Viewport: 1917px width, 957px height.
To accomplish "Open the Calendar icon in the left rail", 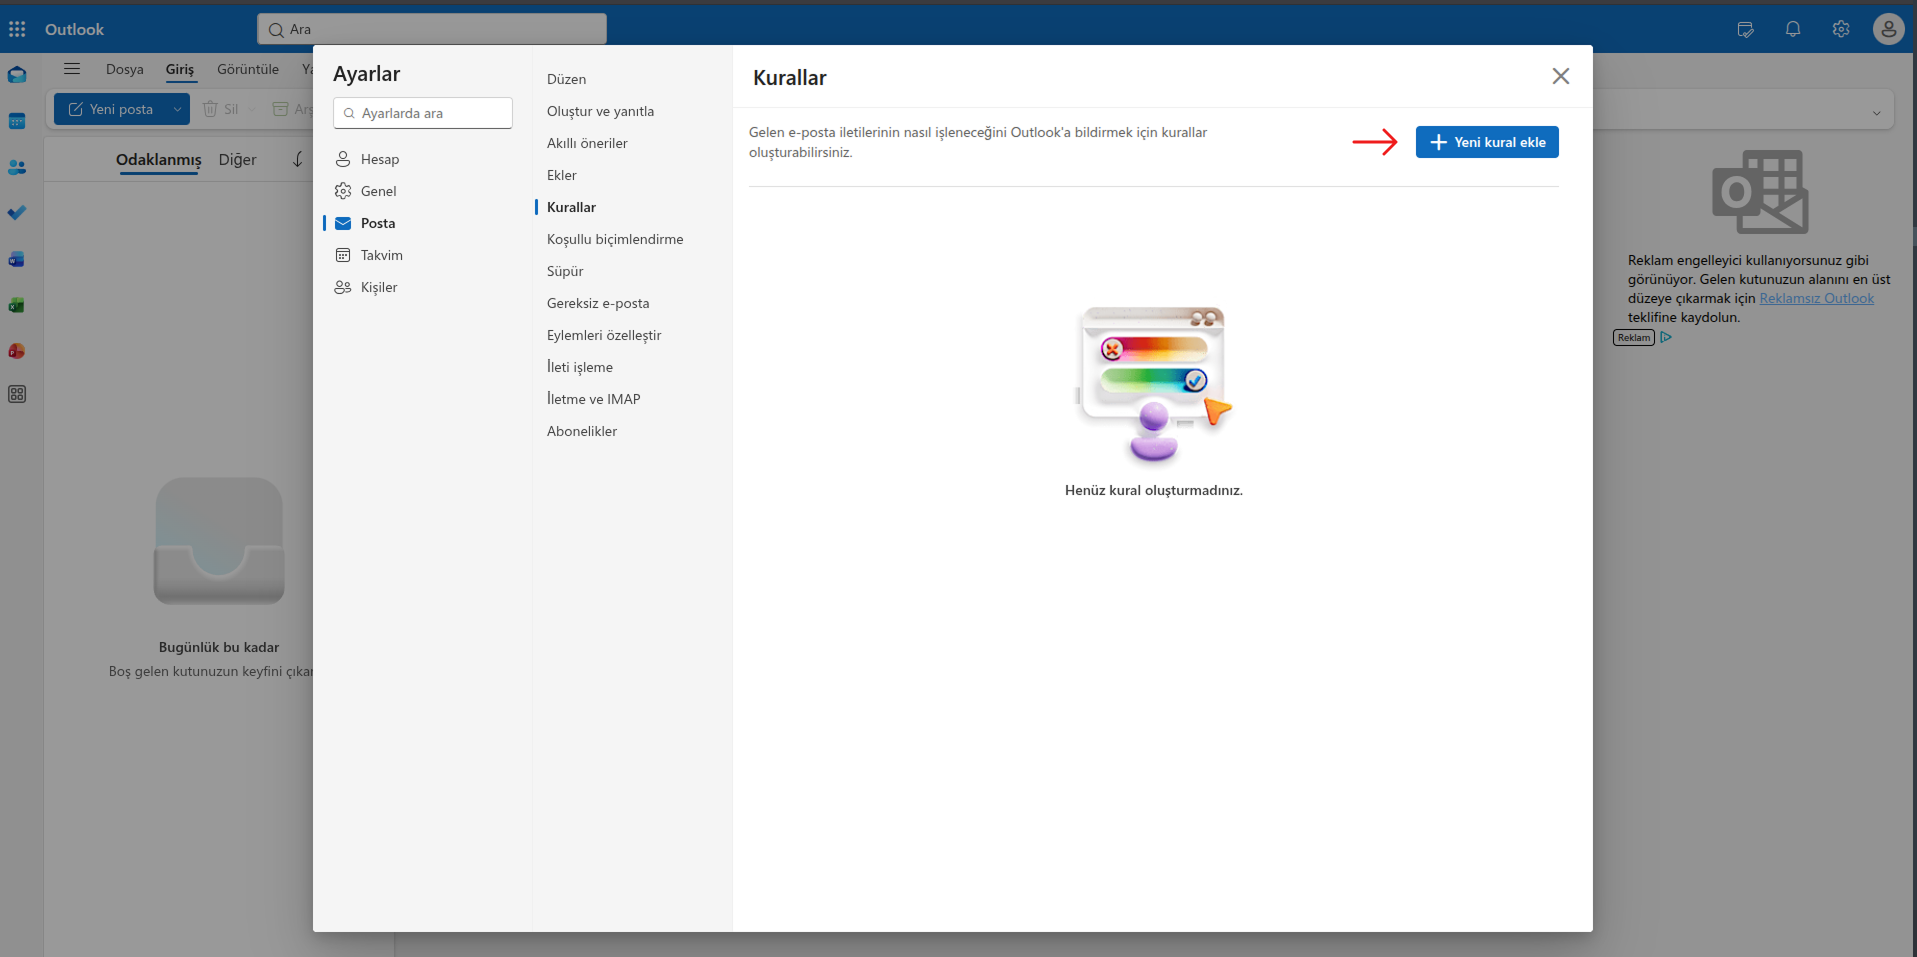I will [x=17, y=121].
